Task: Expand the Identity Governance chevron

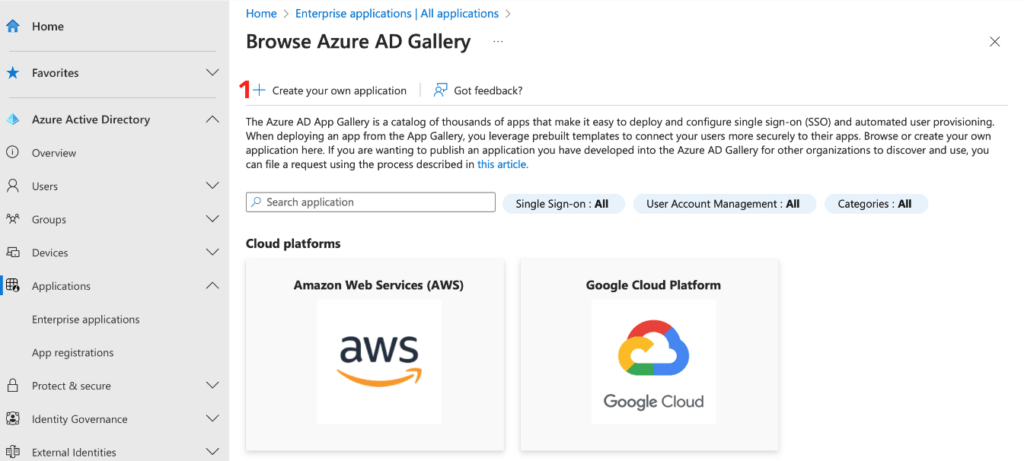Action: tap(212, 419)
